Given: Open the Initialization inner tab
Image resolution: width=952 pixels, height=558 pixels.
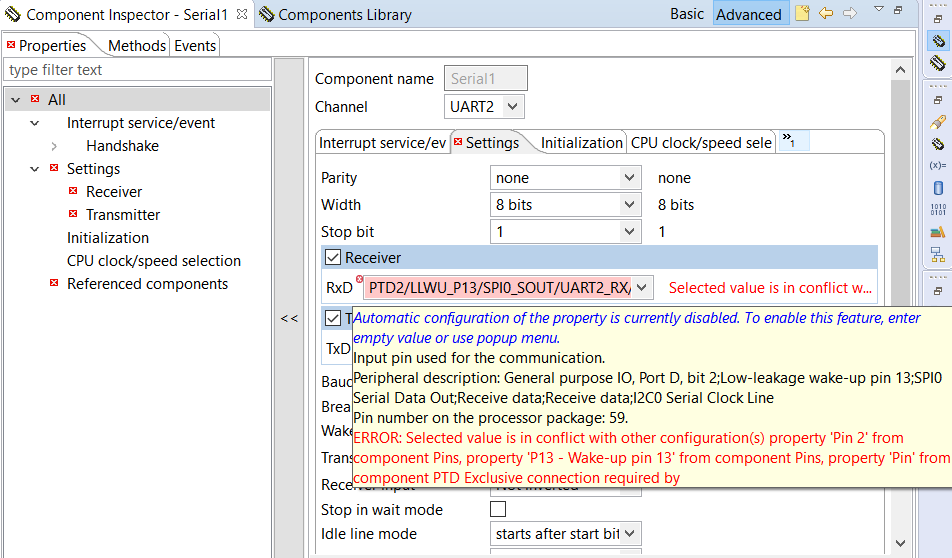Looking at the screenshot, I should (x=581, y=143).
